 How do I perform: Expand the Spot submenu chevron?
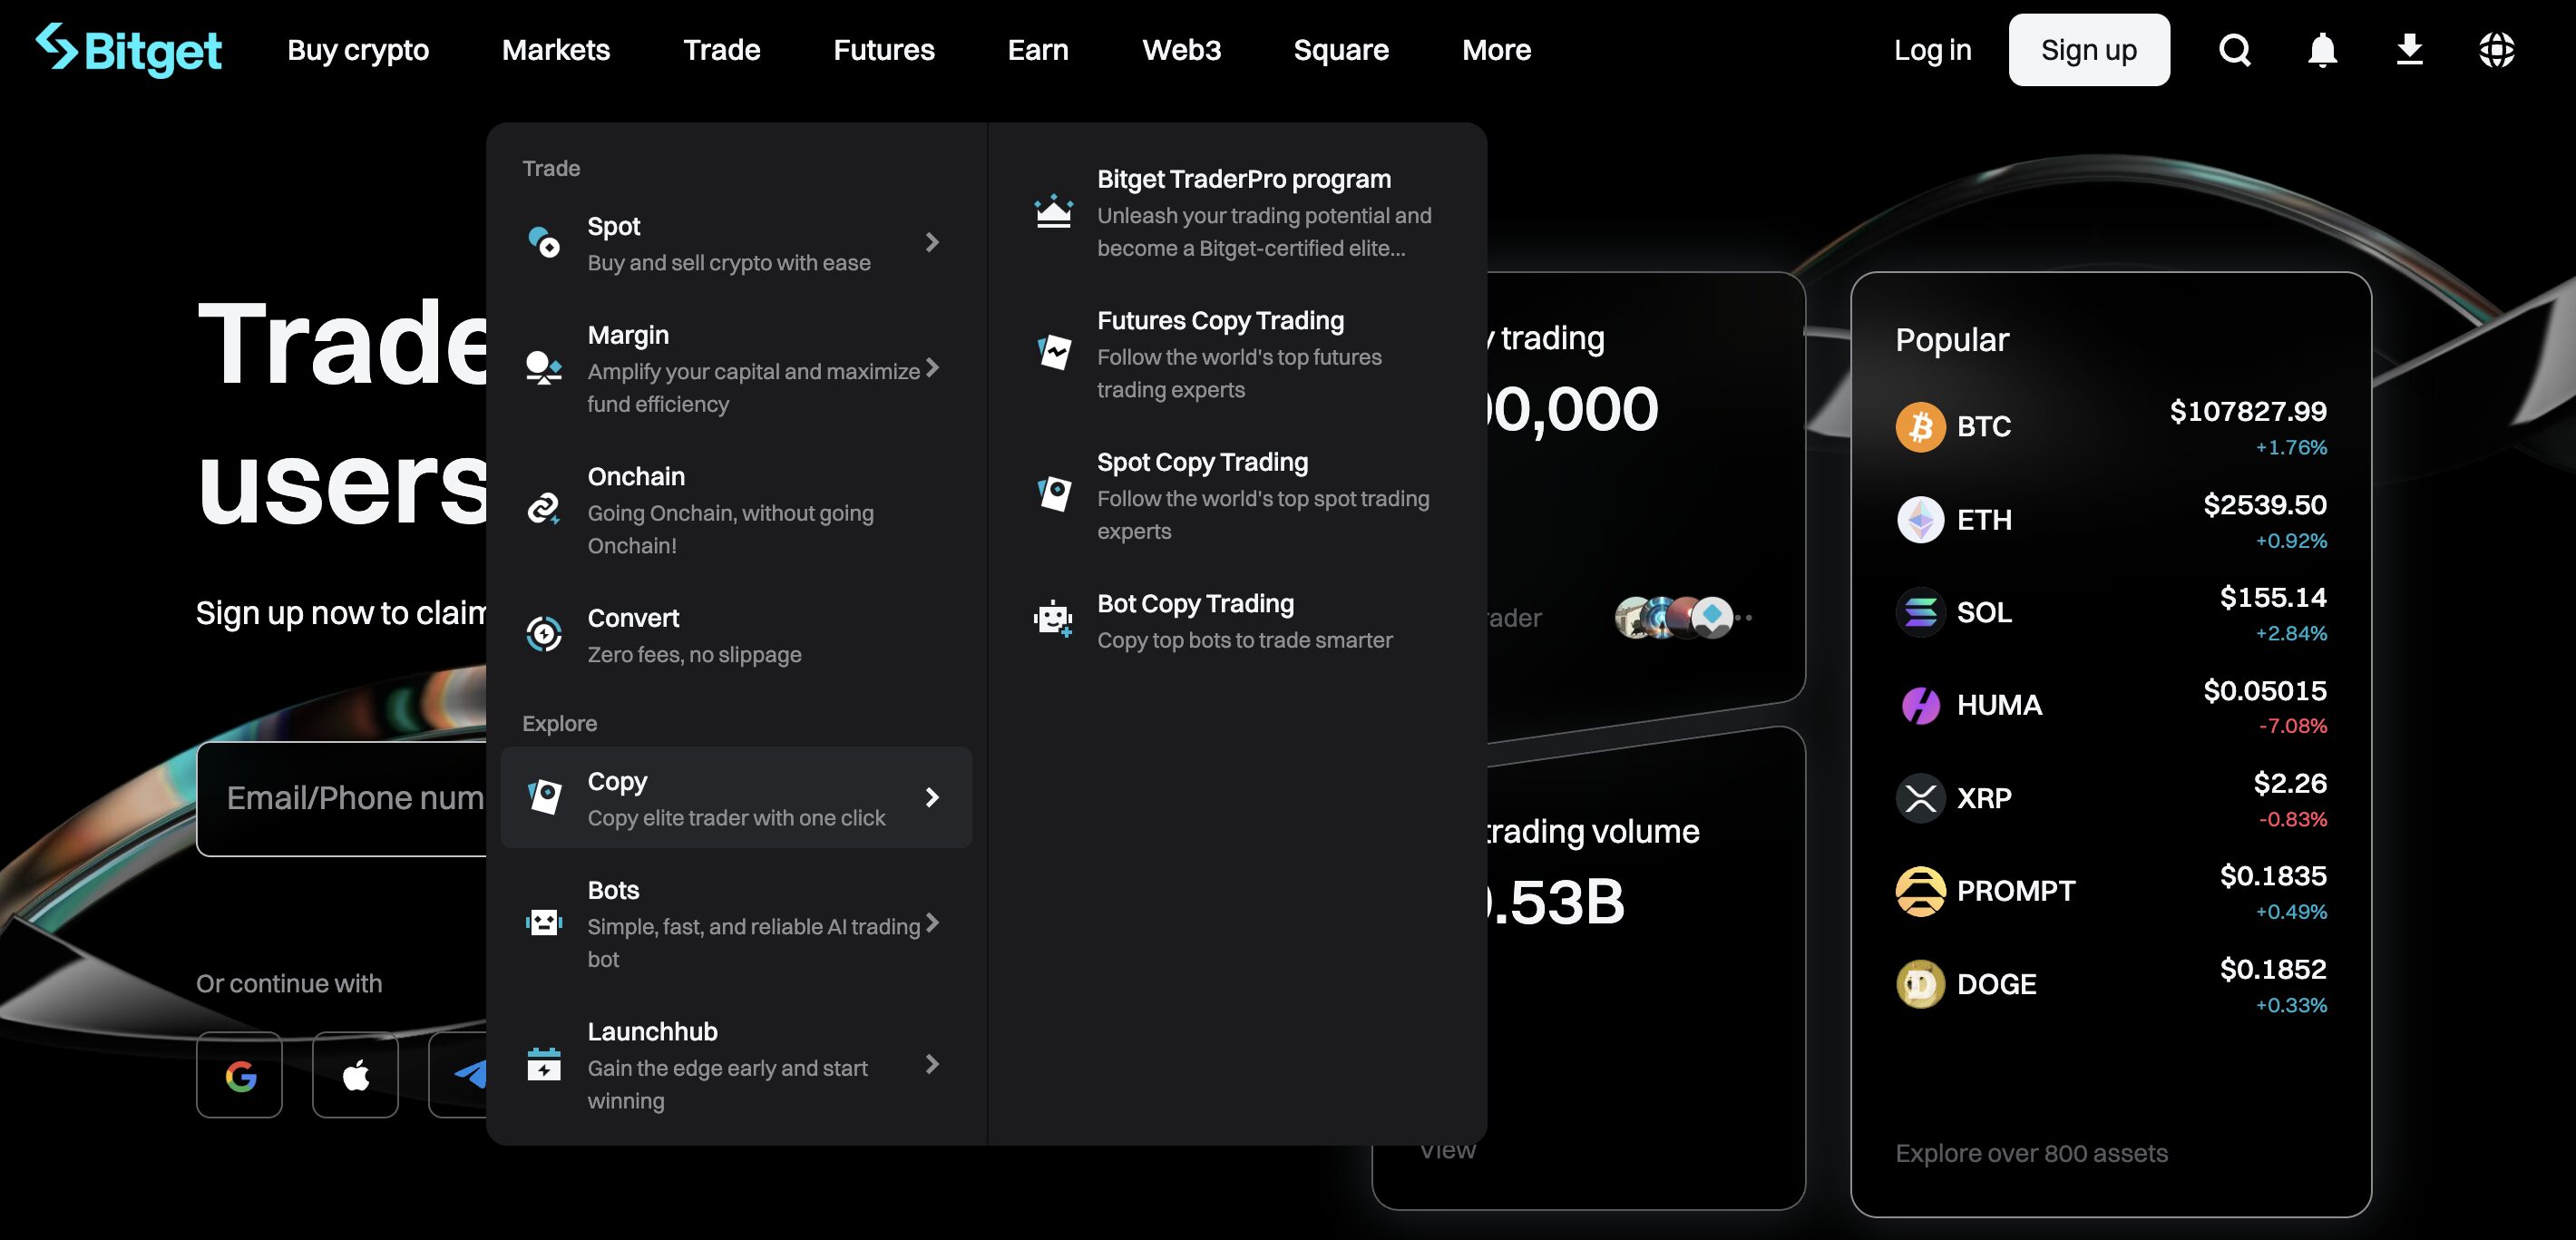(932, 242)
